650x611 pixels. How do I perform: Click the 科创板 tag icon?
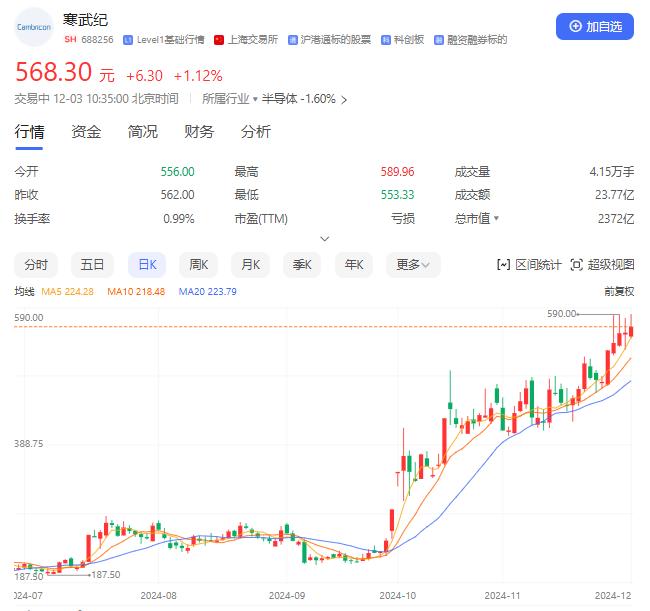(x=386, y=40)
